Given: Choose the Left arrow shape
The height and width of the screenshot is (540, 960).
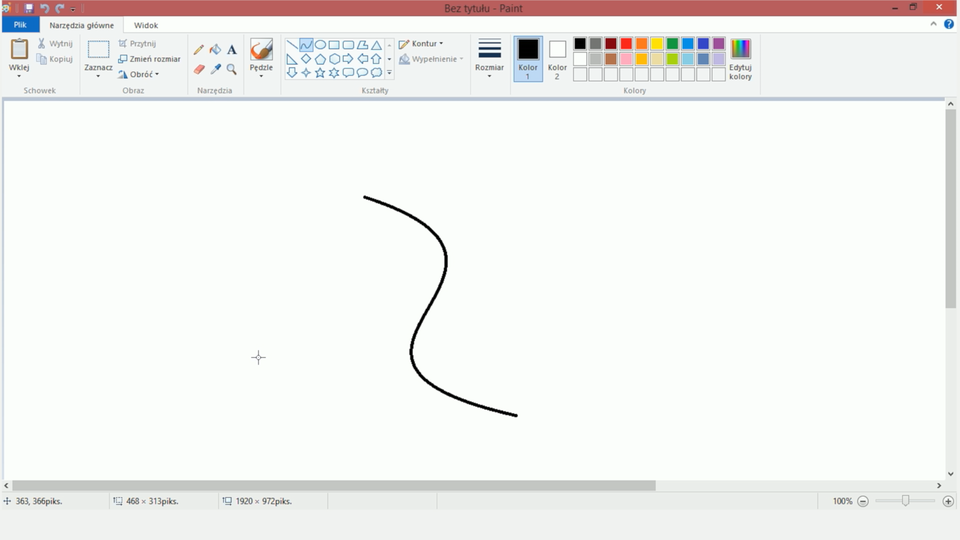Looking at the screenshot, I should (x=362, y=59).
